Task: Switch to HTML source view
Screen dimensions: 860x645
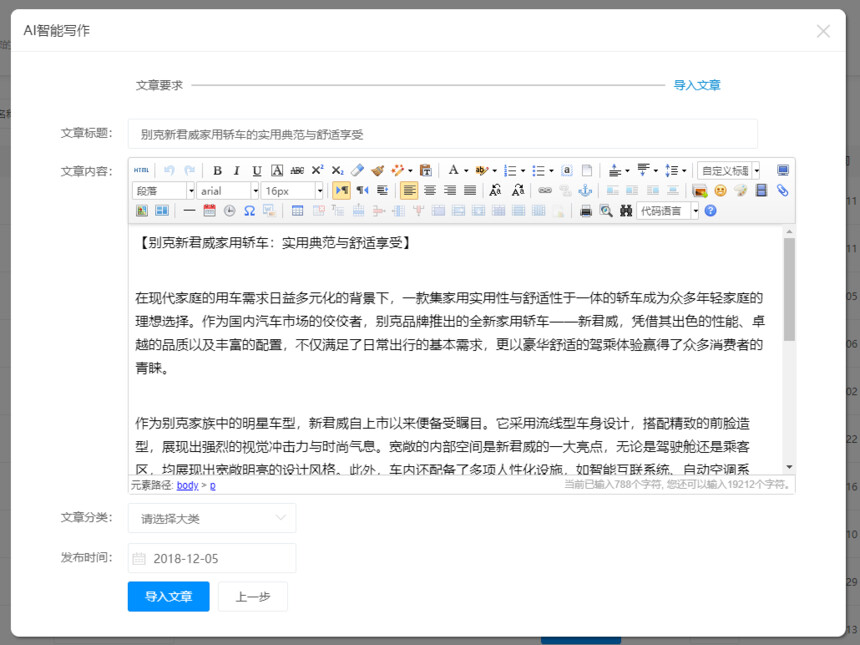Action: point(142,170)
